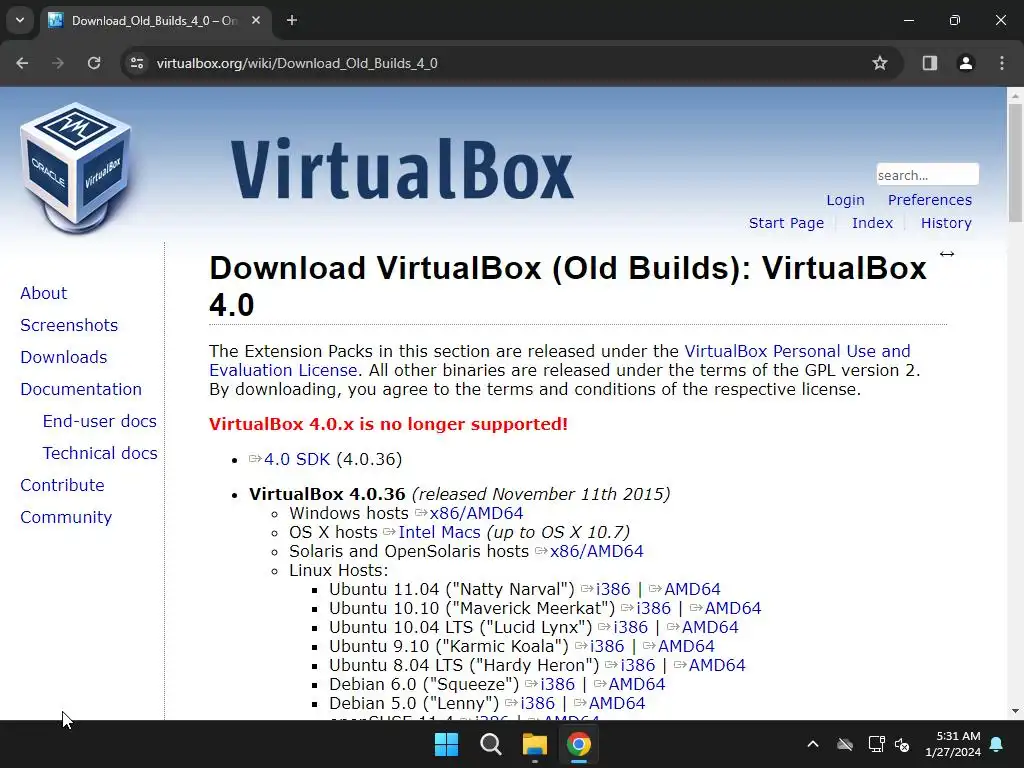1024x768 pixels.
Task: Open Downloads in the sidebar
Action: click(x=63, y=357)
